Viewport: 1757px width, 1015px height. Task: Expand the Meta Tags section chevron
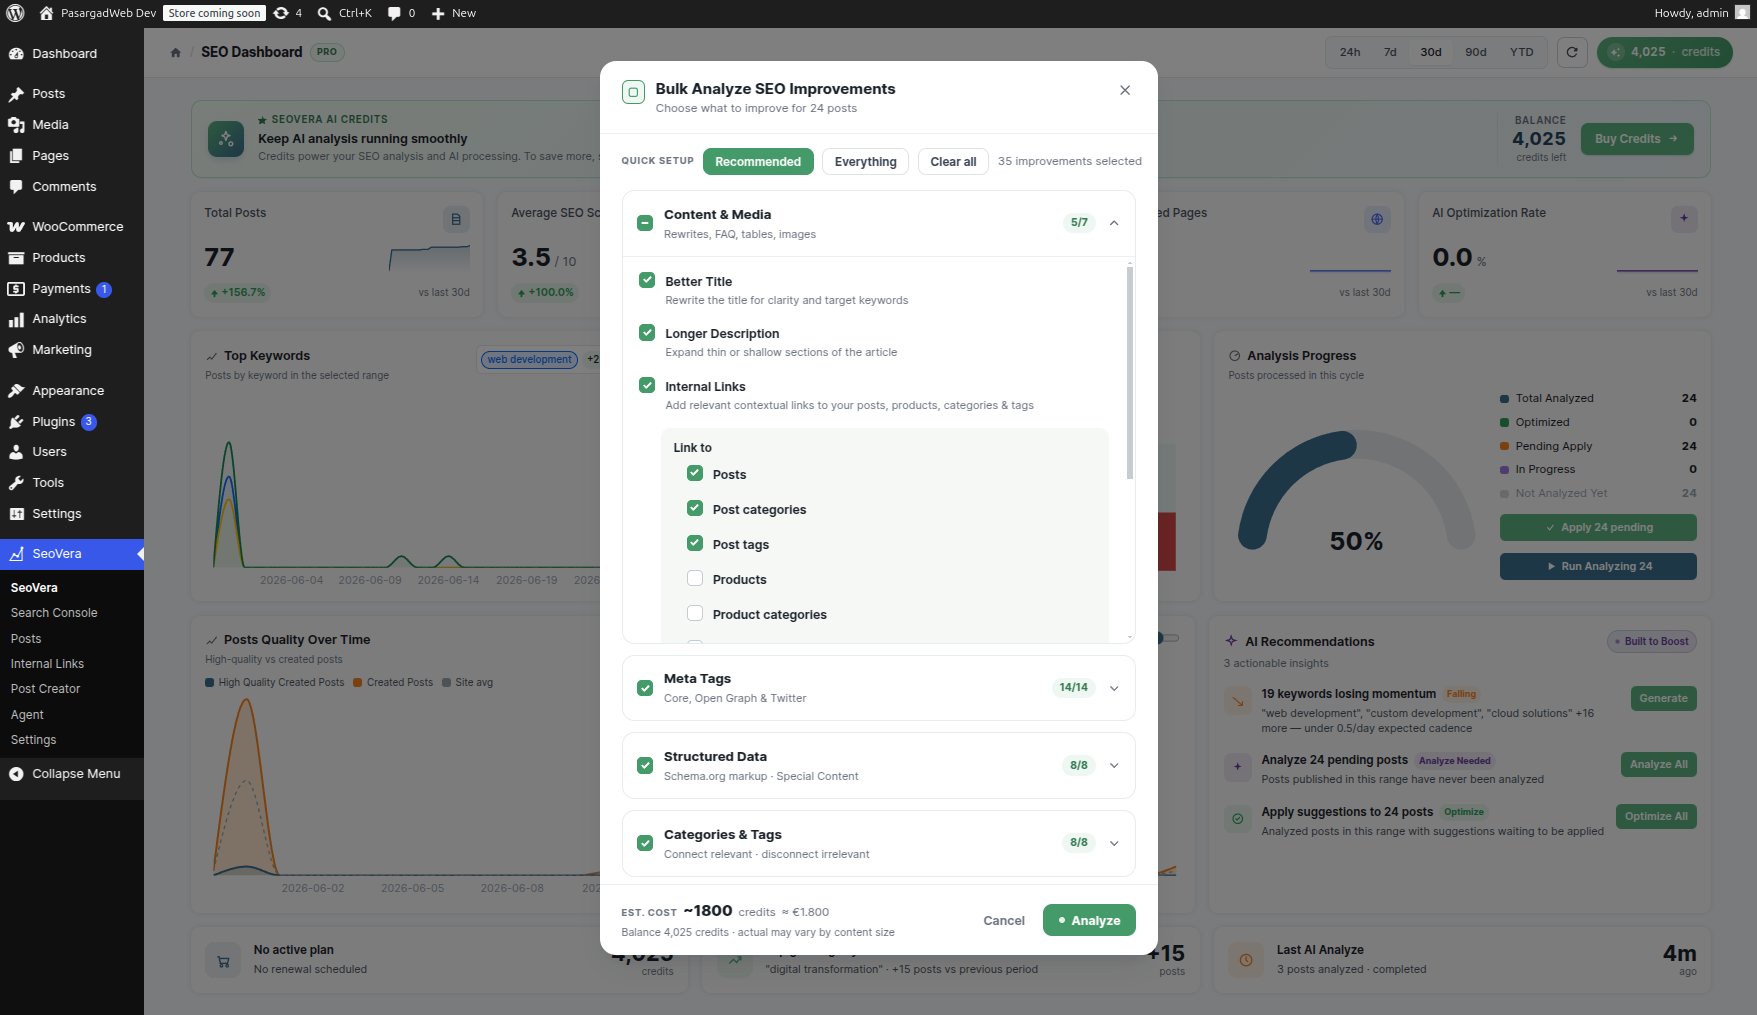point(1114,688)
